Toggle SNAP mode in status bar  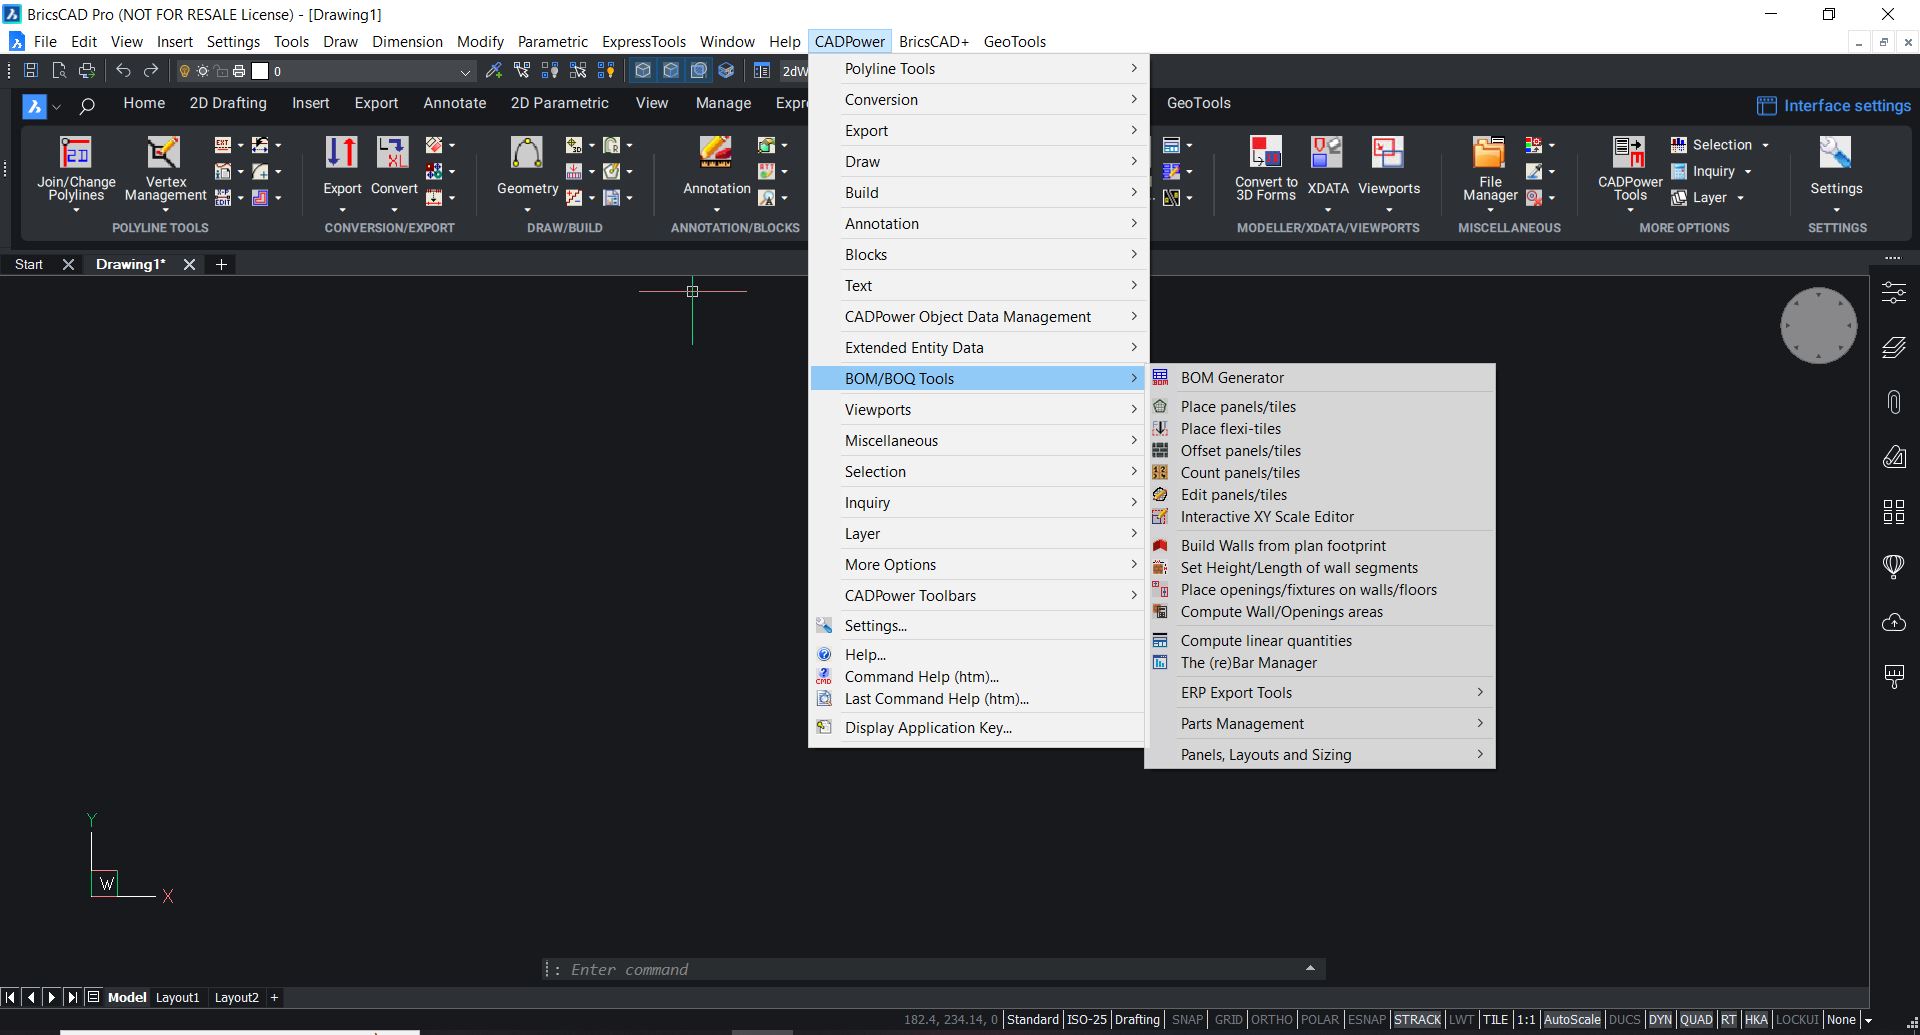click(x=1187, y=1020)
